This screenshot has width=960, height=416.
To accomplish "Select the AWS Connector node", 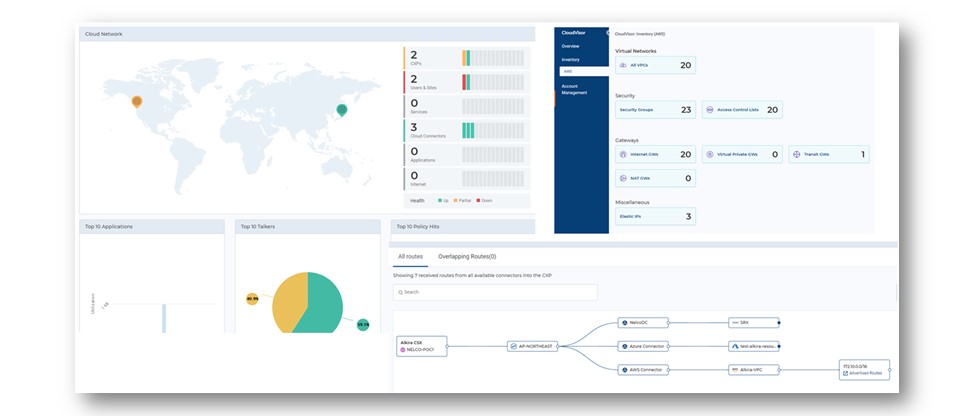I will [x=643, y=369].
